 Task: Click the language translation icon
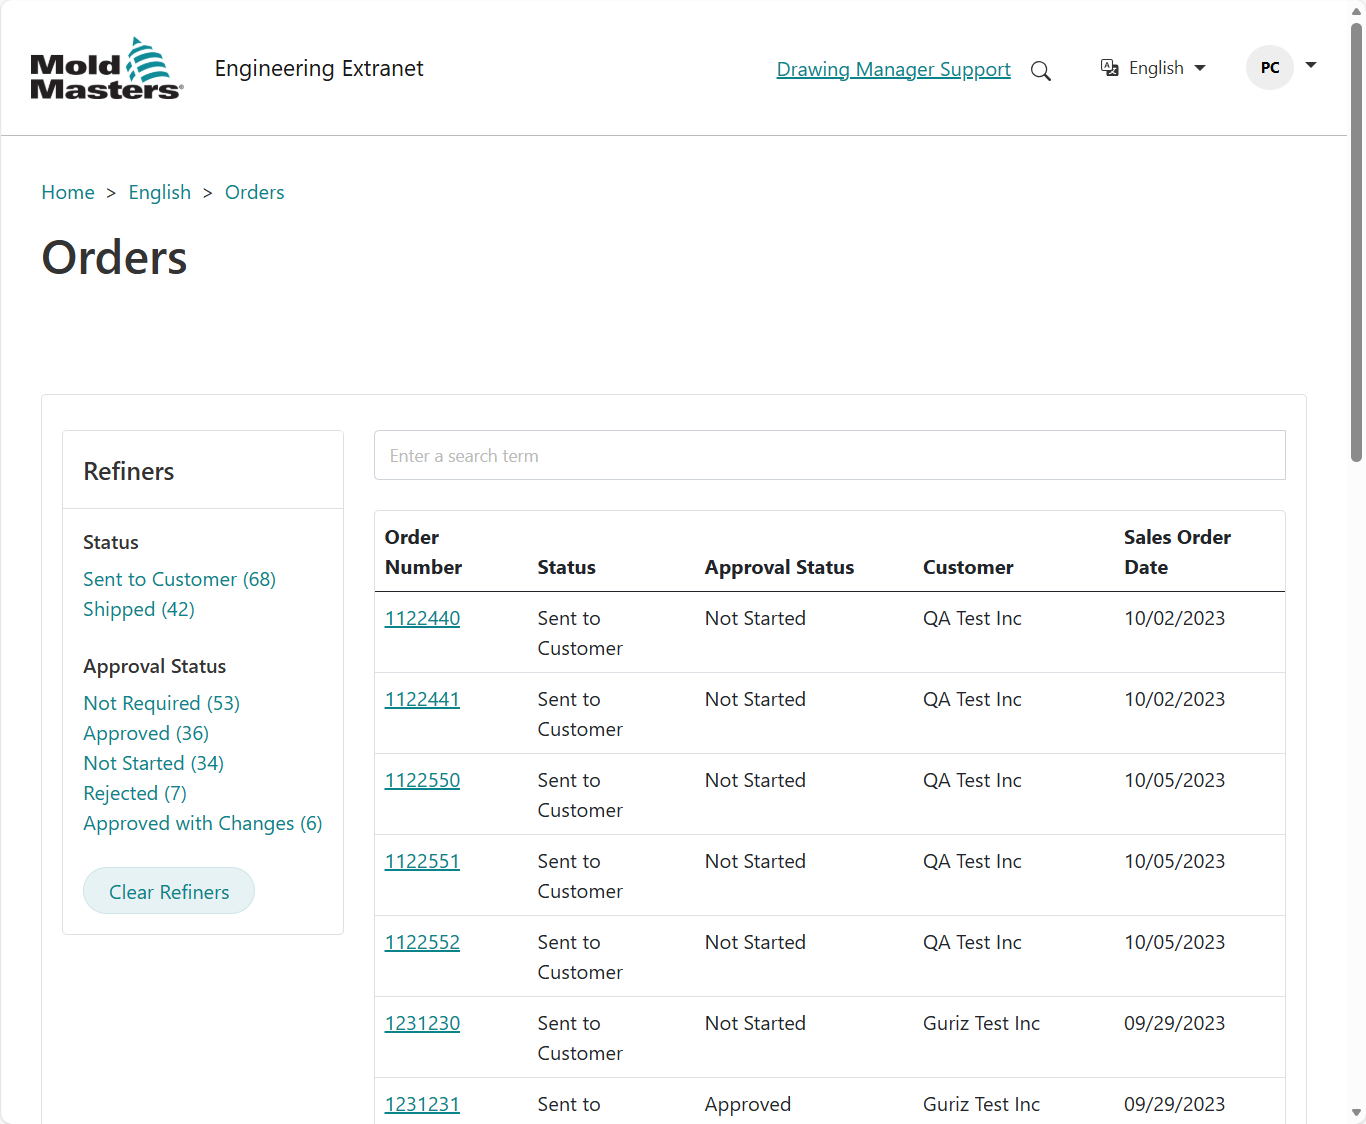tap(1109, 67)
